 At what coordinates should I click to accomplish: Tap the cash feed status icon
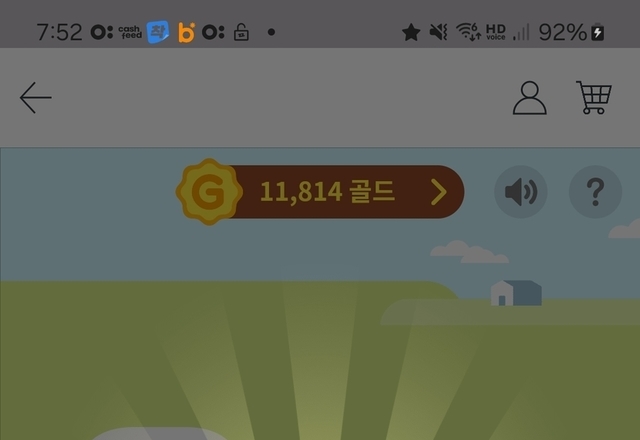(x=130, y=32)
